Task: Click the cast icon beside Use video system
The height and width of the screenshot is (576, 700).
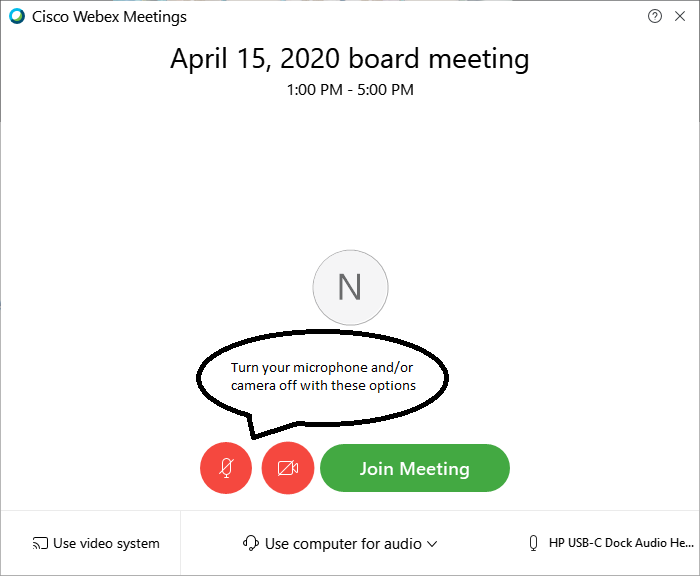Action: click(40, 543)
